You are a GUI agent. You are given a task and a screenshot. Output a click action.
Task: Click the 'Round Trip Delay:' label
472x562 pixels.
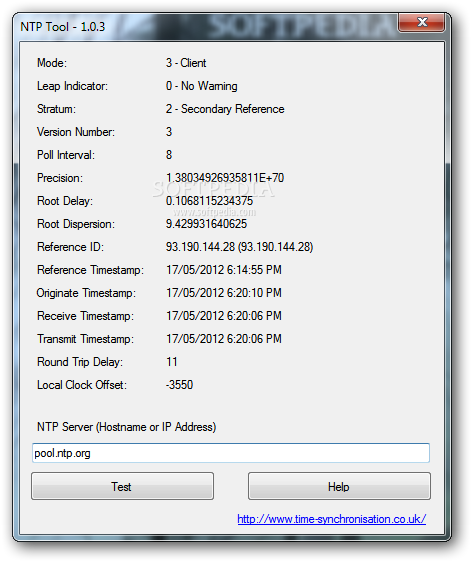[80, 362]
